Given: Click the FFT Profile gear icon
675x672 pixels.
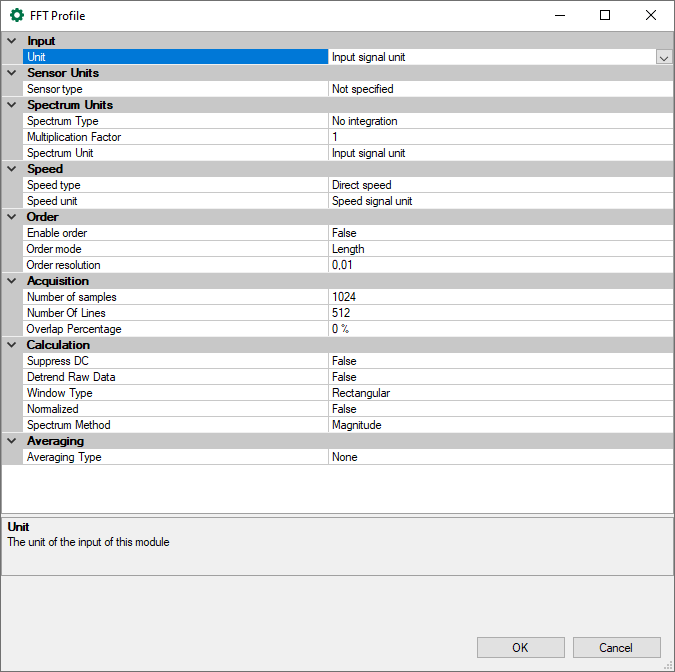Looking at the screenshot, I should [x=17, y=15].
